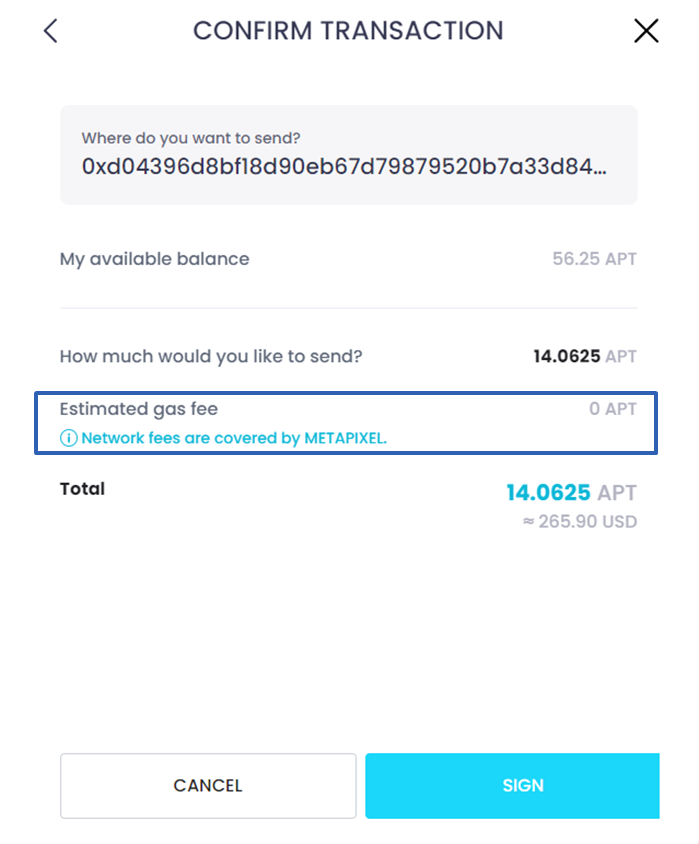Click 'How much would you like to send?' text
The image size is (699, 844).
tap(211, 356)
